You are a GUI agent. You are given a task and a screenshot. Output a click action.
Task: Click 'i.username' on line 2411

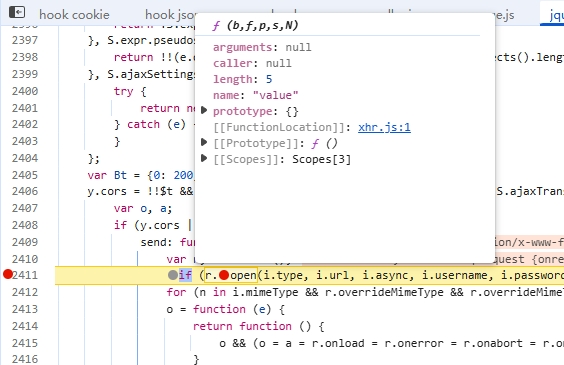tap(455, 275)
